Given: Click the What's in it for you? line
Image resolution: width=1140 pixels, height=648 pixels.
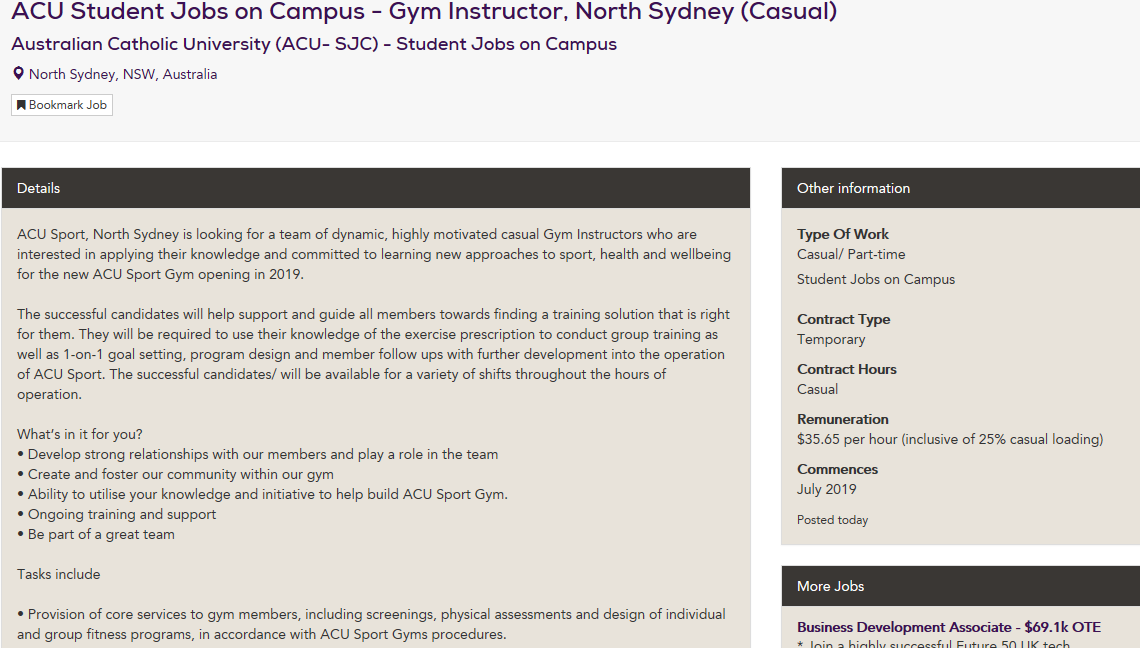Looking at the screenshot, I should pos(80,434).
